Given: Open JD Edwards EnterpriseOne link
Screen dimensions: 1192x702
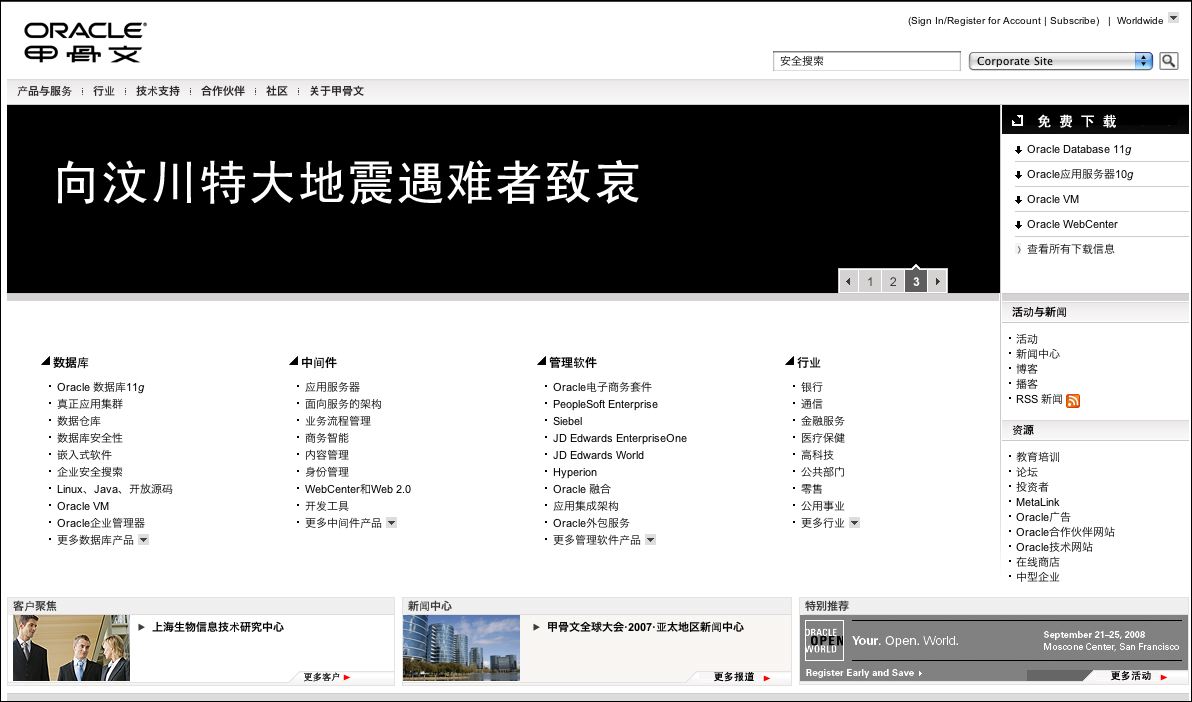Looking at the screenshot, I should [620, 438].
